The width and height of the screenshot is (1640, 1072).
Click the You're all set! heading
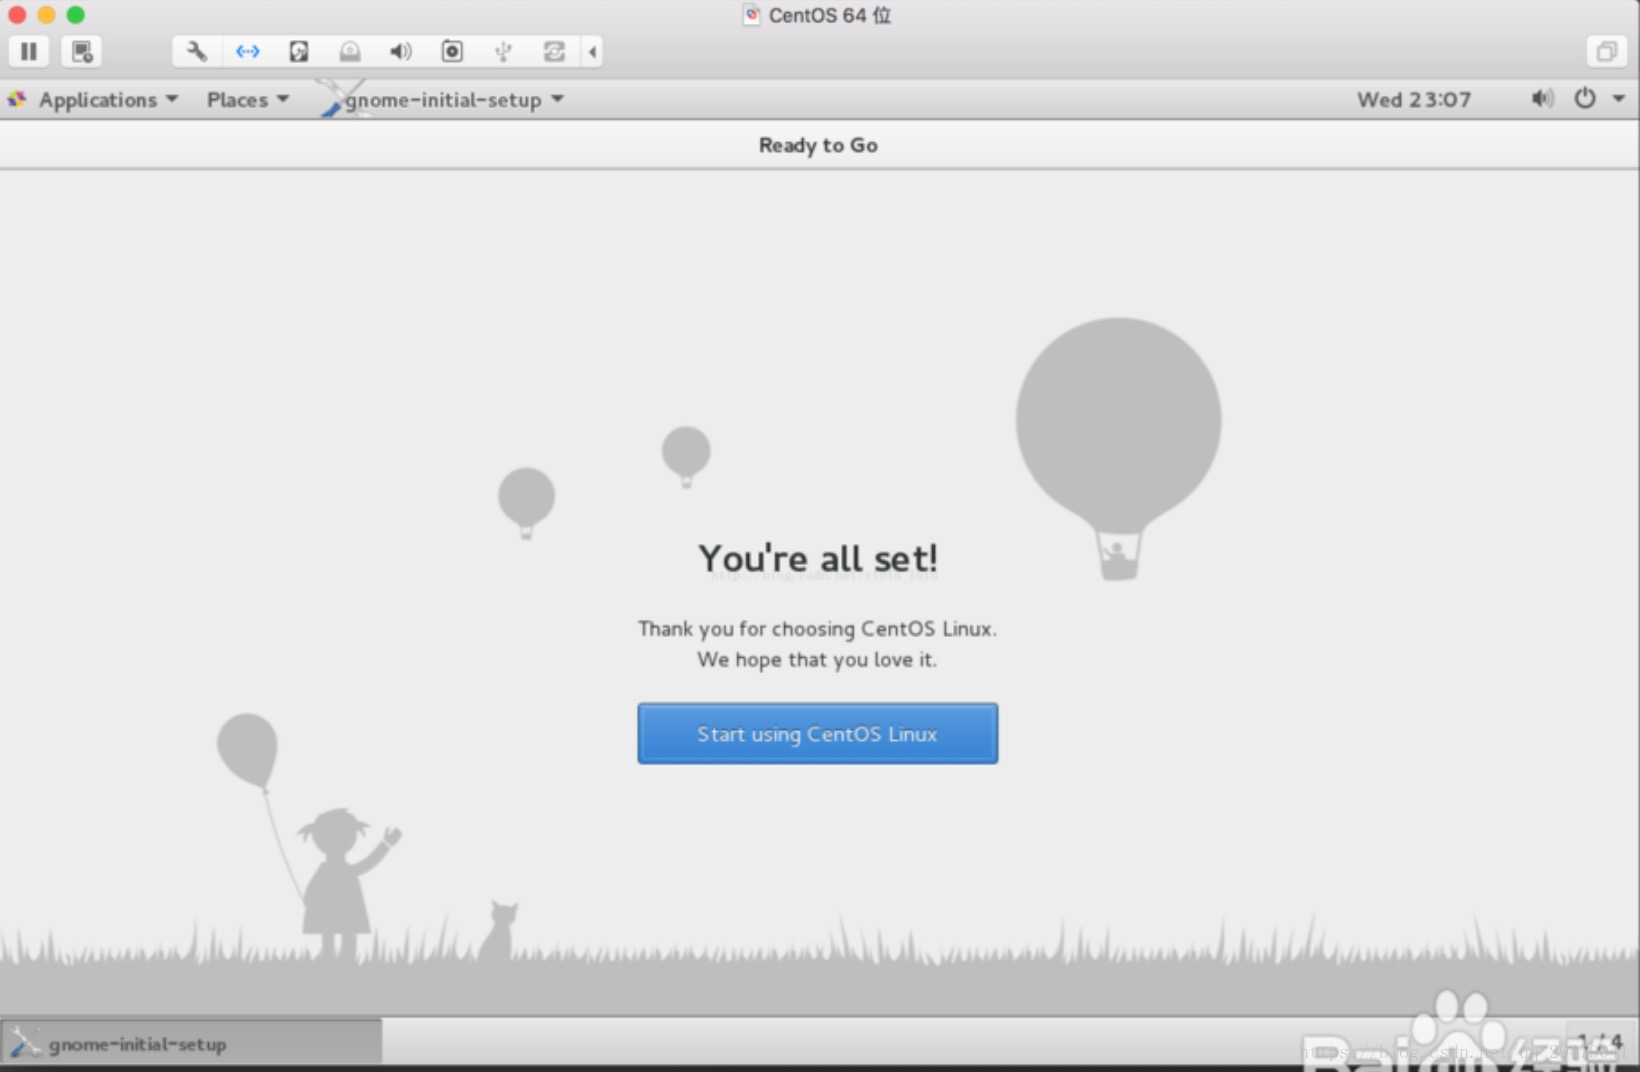coord(818,558)
